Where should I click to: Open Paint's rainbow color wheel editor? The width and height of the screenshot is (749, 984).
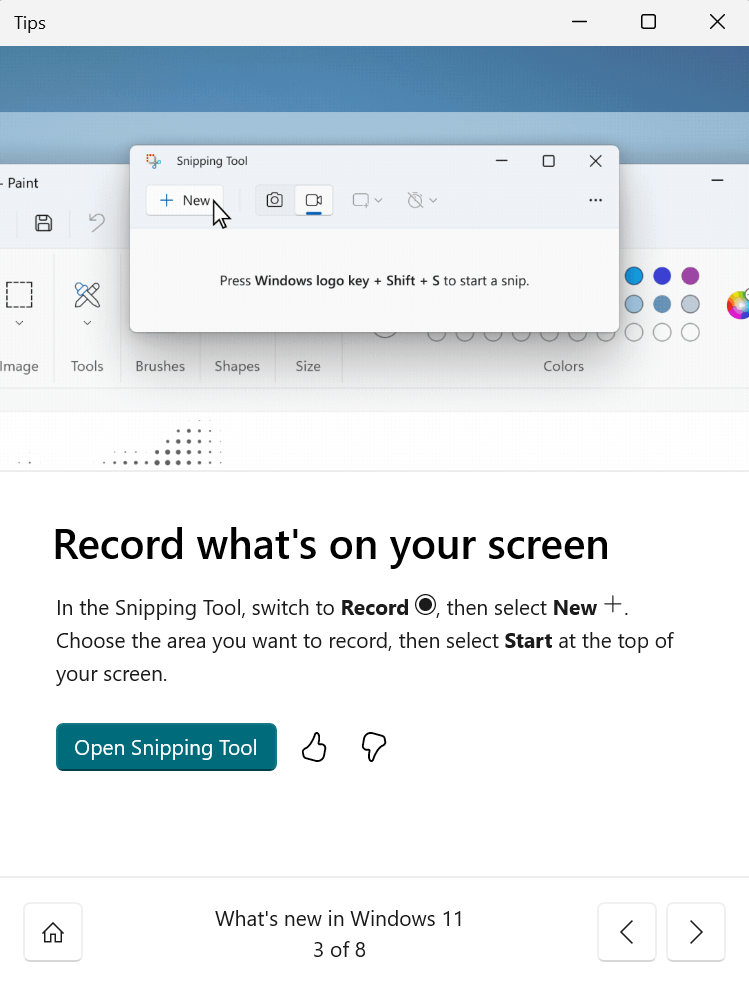tap(738, 304)
